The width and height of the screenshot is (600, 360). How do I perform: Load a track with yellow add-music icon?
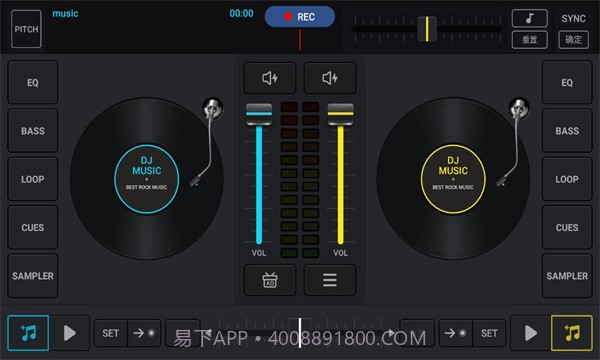[x=572, y=333]
